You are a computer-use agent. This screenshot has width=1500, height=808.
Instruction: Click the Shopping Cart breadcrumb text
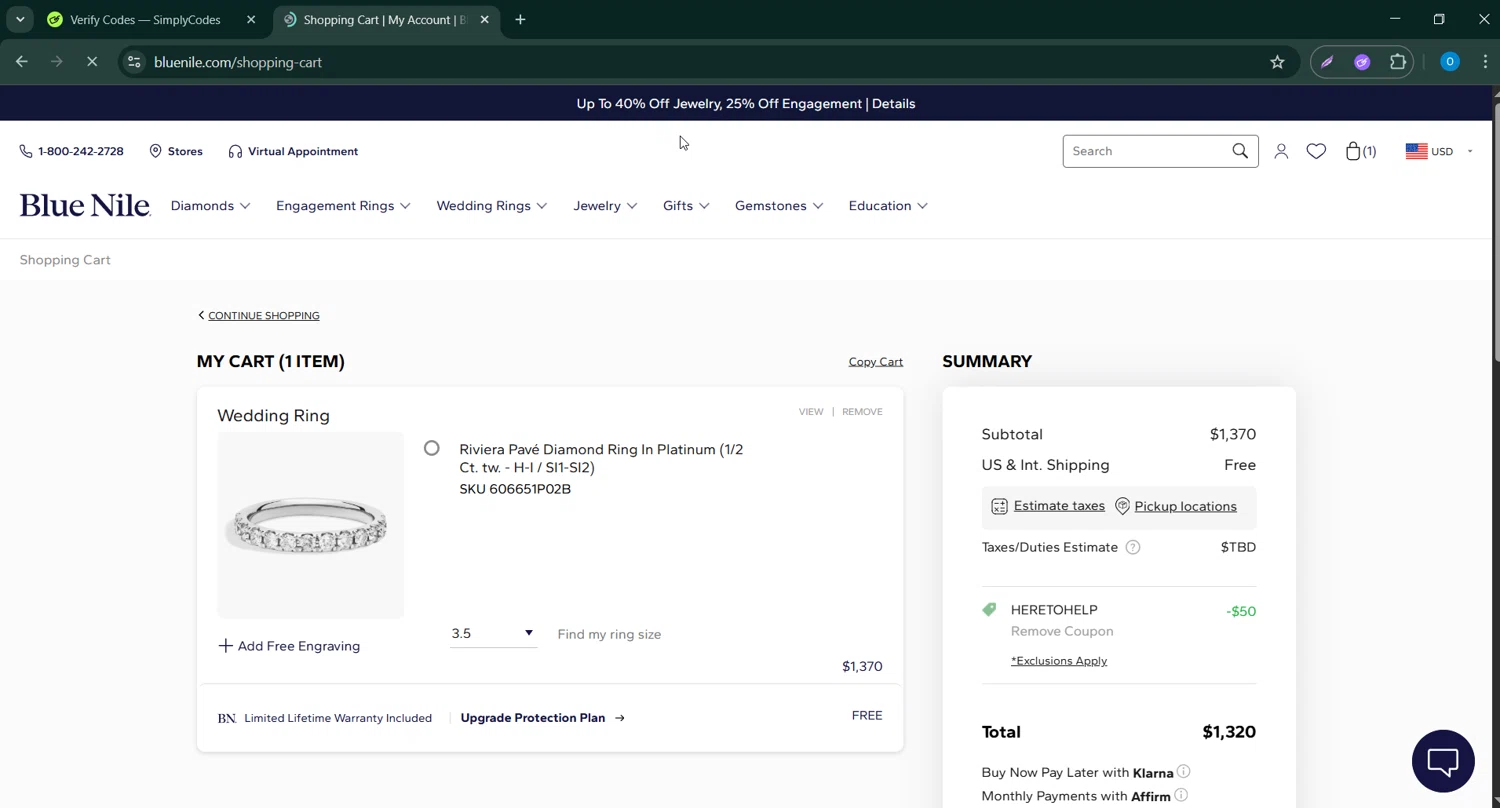[x=65, y=260]
